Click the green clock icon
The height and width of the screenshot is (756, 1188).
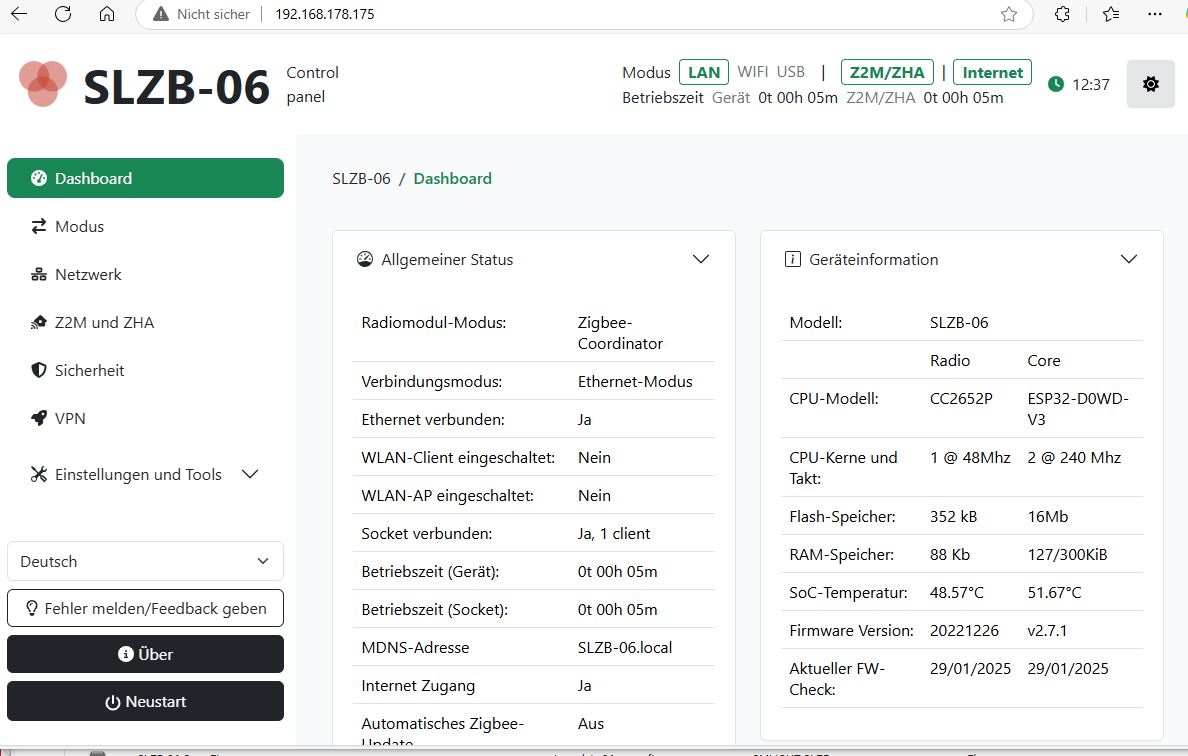[1055, 84]
